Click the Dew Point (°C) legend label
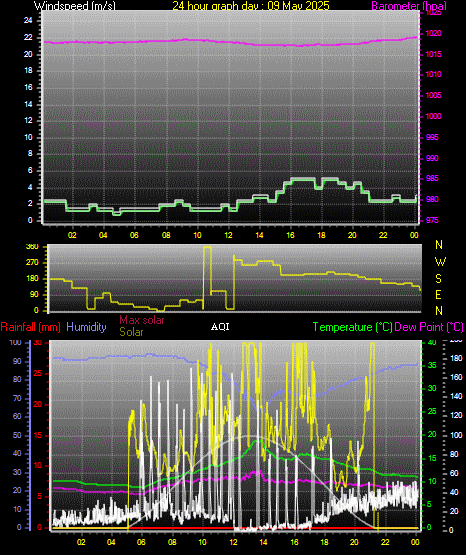This screenshot has height=555, width=466. 429,327
